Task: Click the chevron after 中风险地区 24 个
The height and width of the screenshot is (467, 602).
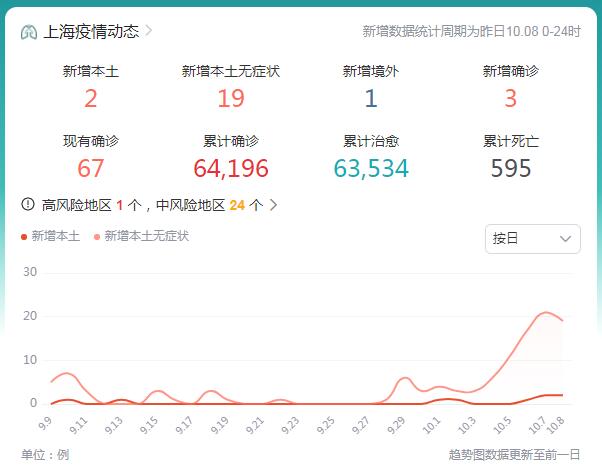Action: coord(273,205)
